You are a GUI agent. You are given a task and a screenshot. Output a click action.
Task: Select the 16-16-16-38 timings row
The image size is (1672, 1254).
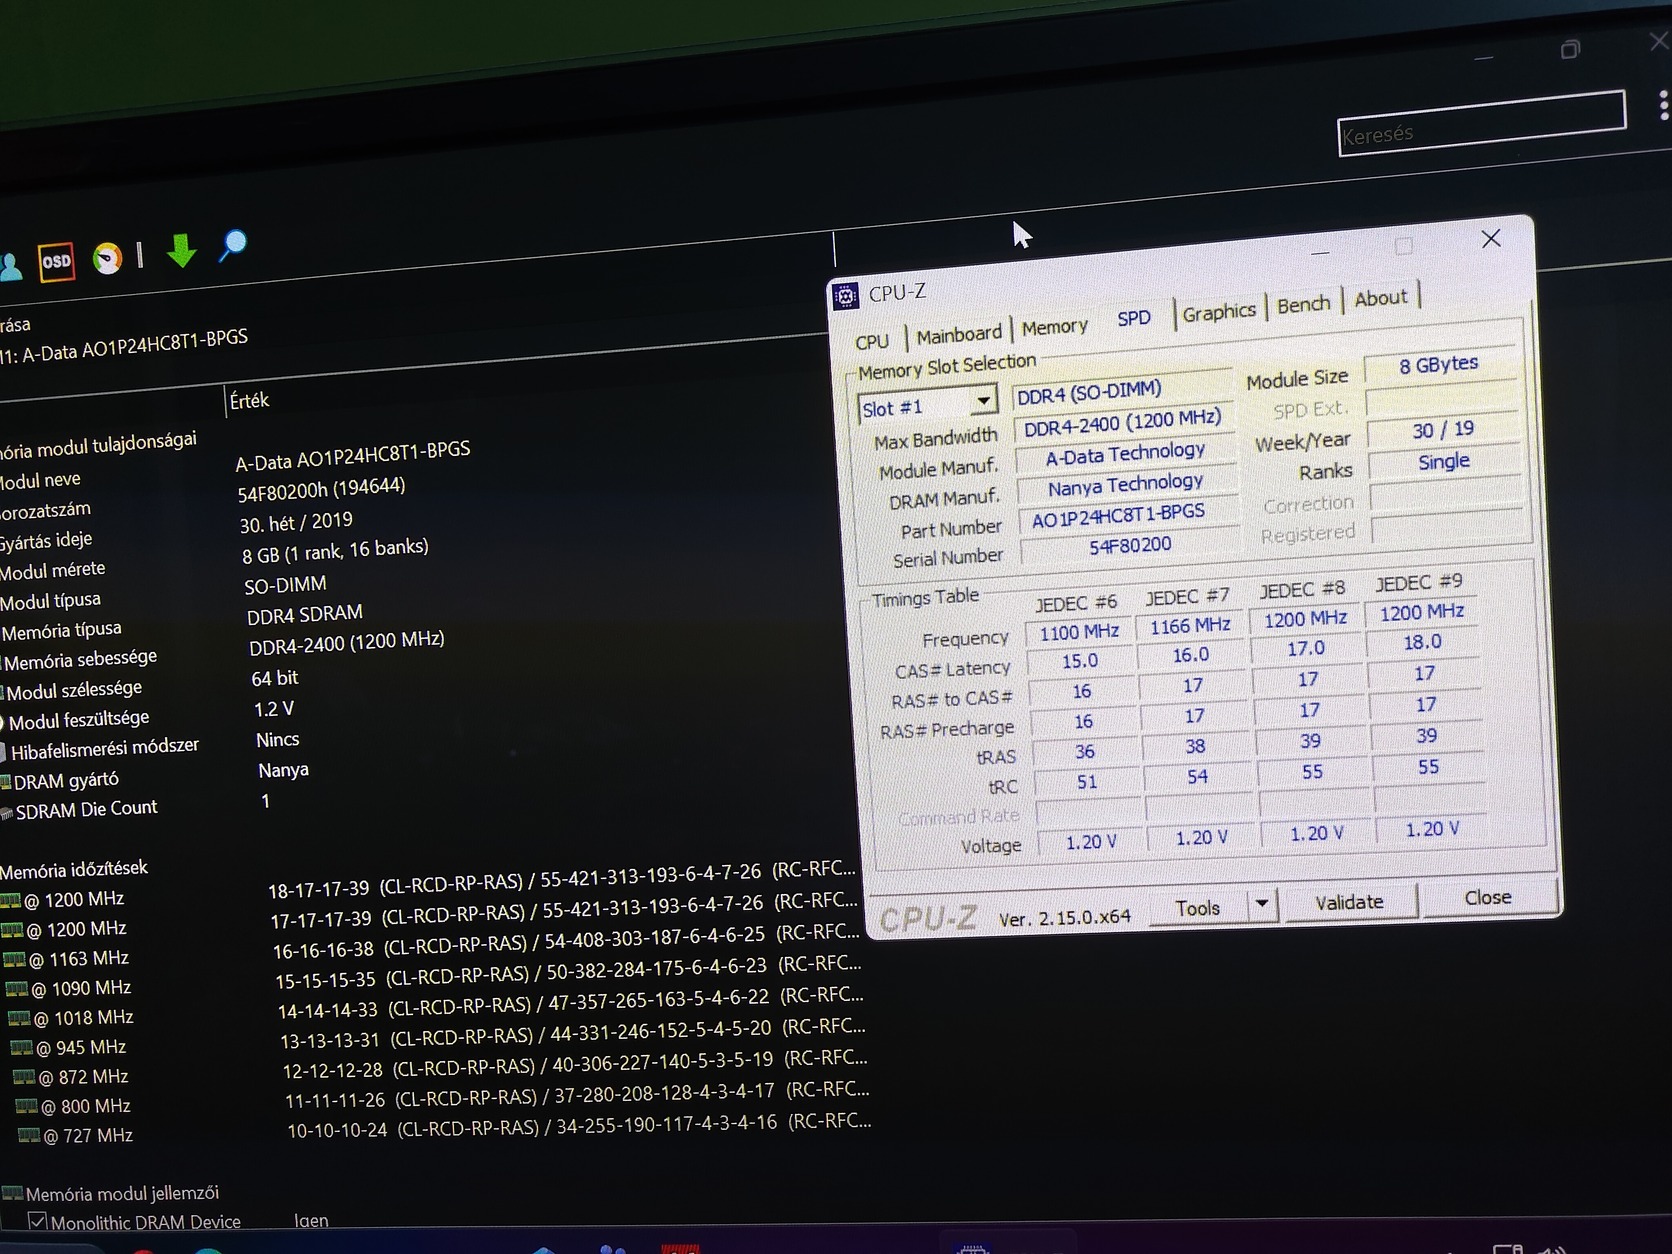coord(566,940)
